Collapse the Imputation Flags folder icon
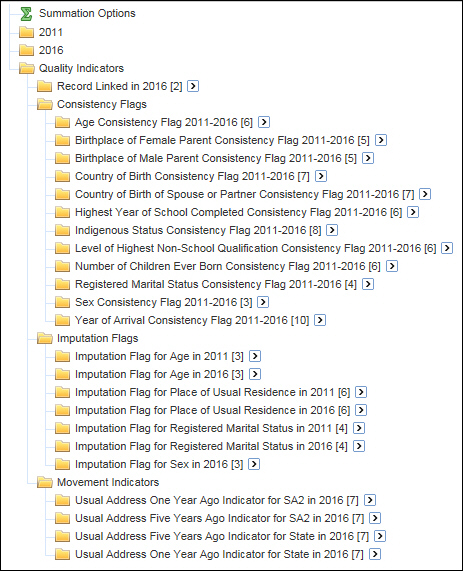The height and width of the screenshot is (571, 463). (x=45, y=338)
